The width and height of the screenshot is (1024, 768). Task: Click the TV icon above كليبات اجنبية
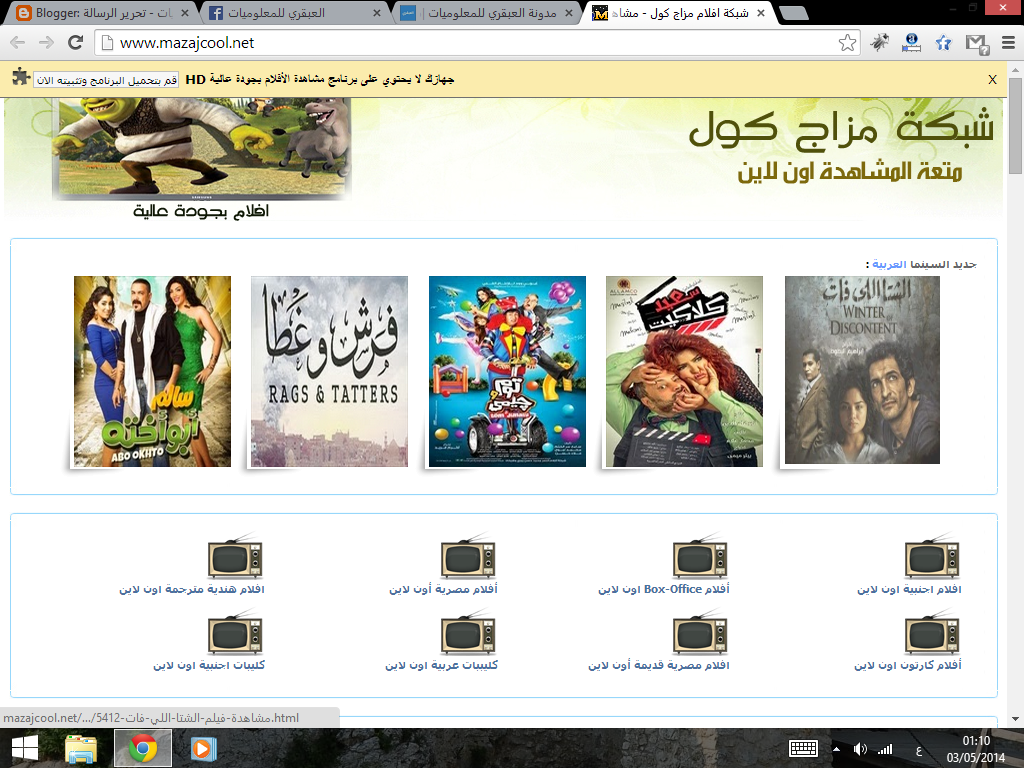coord(235,632)
